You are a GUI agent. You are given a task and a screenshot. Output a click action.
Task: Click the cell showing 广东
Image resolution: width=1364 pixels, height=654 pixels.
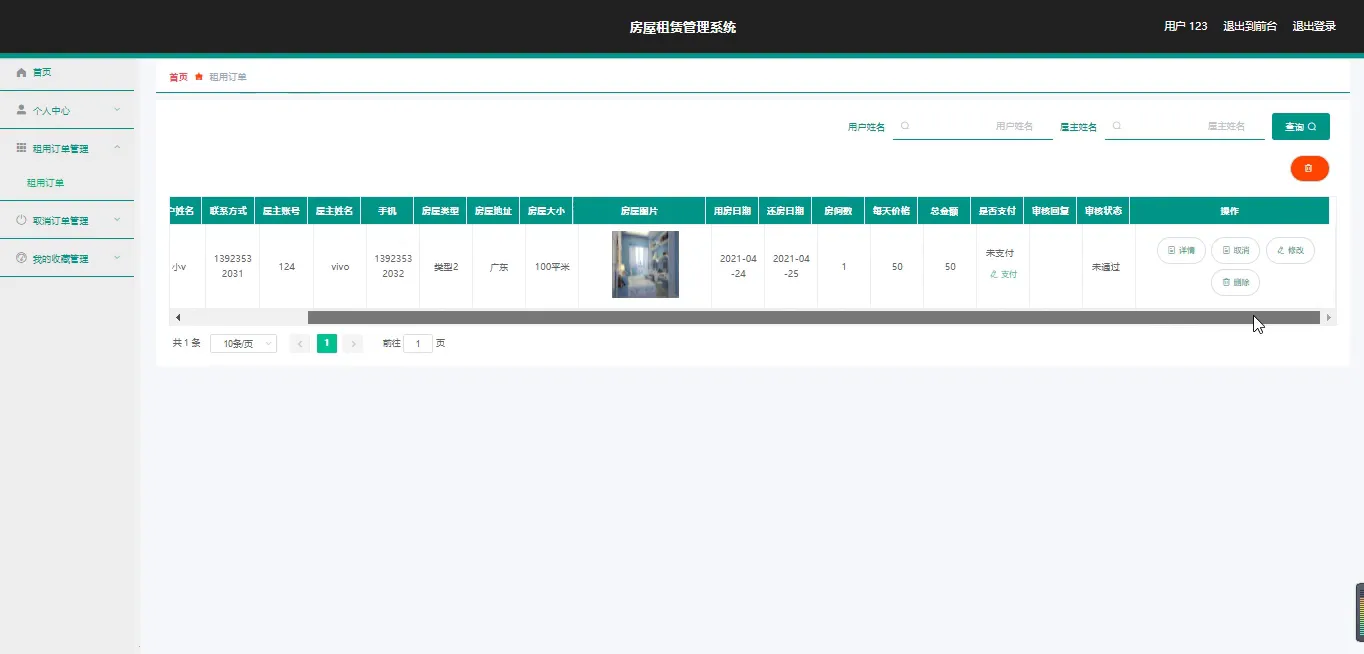(499, 267)
